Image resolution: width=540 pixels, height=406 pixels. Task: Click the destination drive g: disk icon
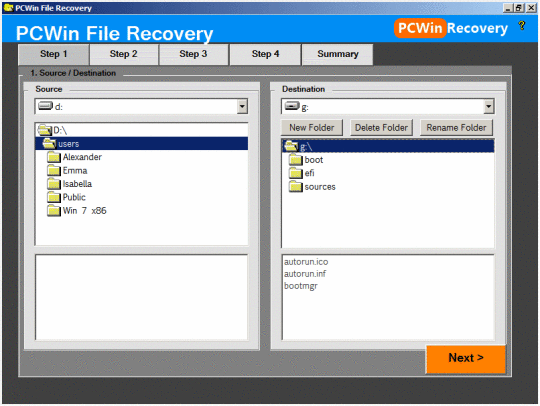point(292,106)
